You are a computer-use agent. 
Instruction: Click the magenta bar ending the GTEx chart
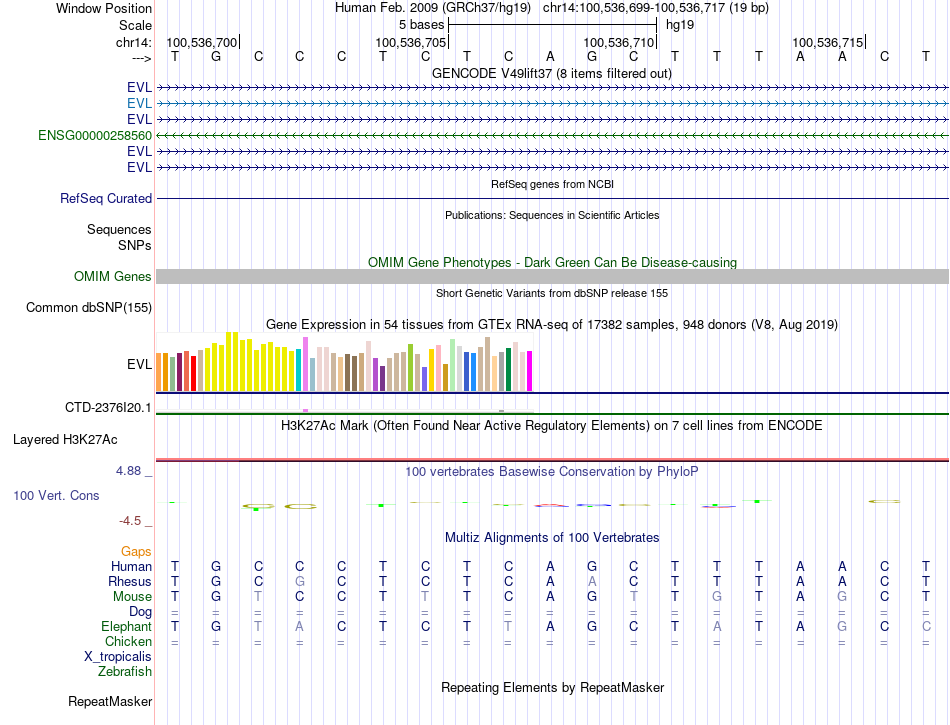530,372
